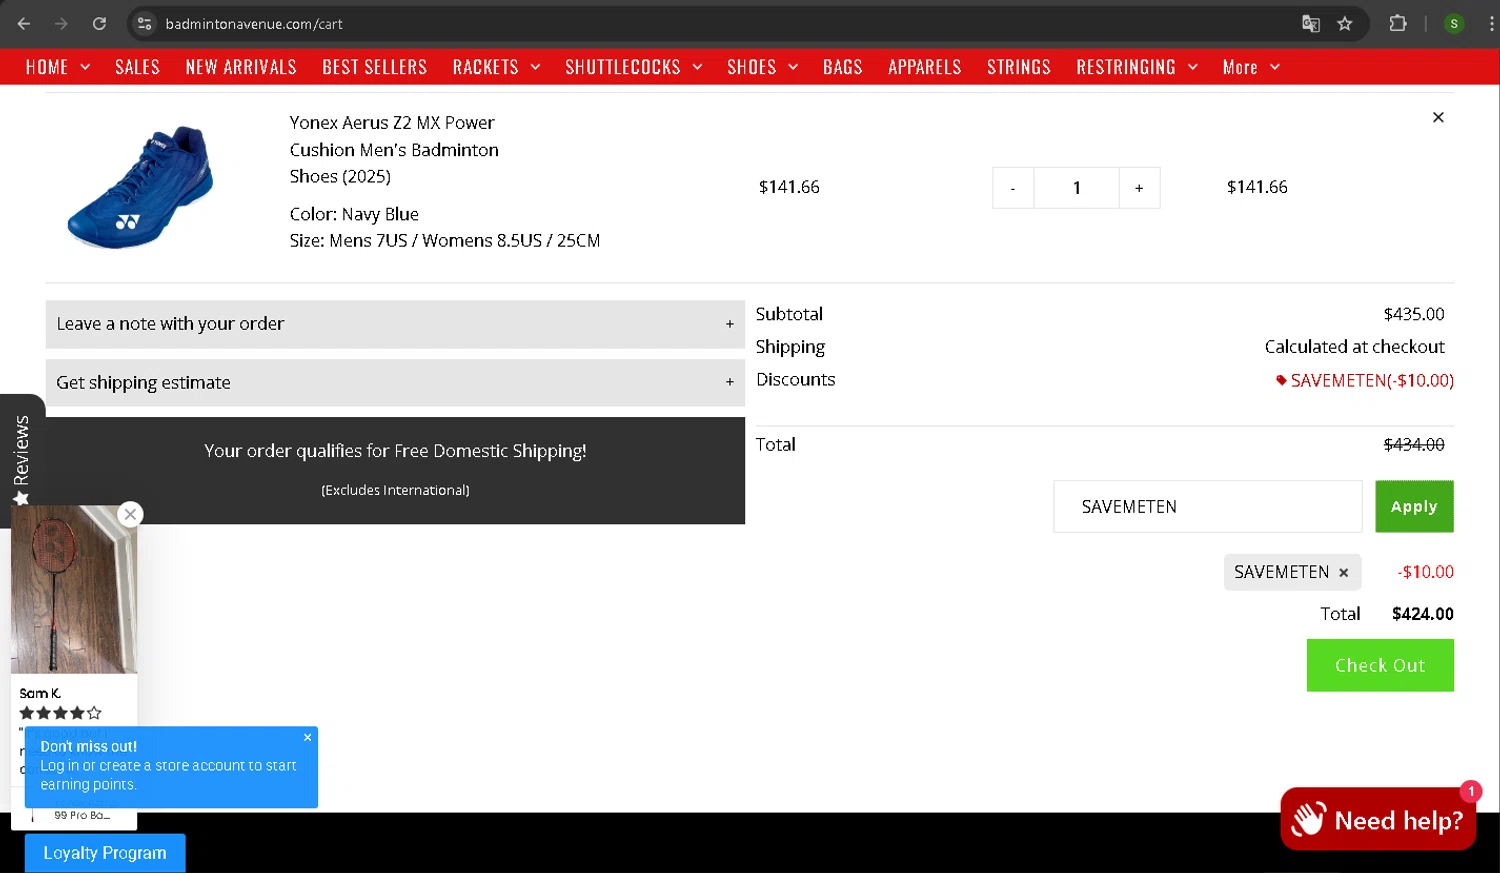Click the SAVEMETEN(-$10.00) discount text
This screenshot has height=873, width=1500.
pos(1371,380)
